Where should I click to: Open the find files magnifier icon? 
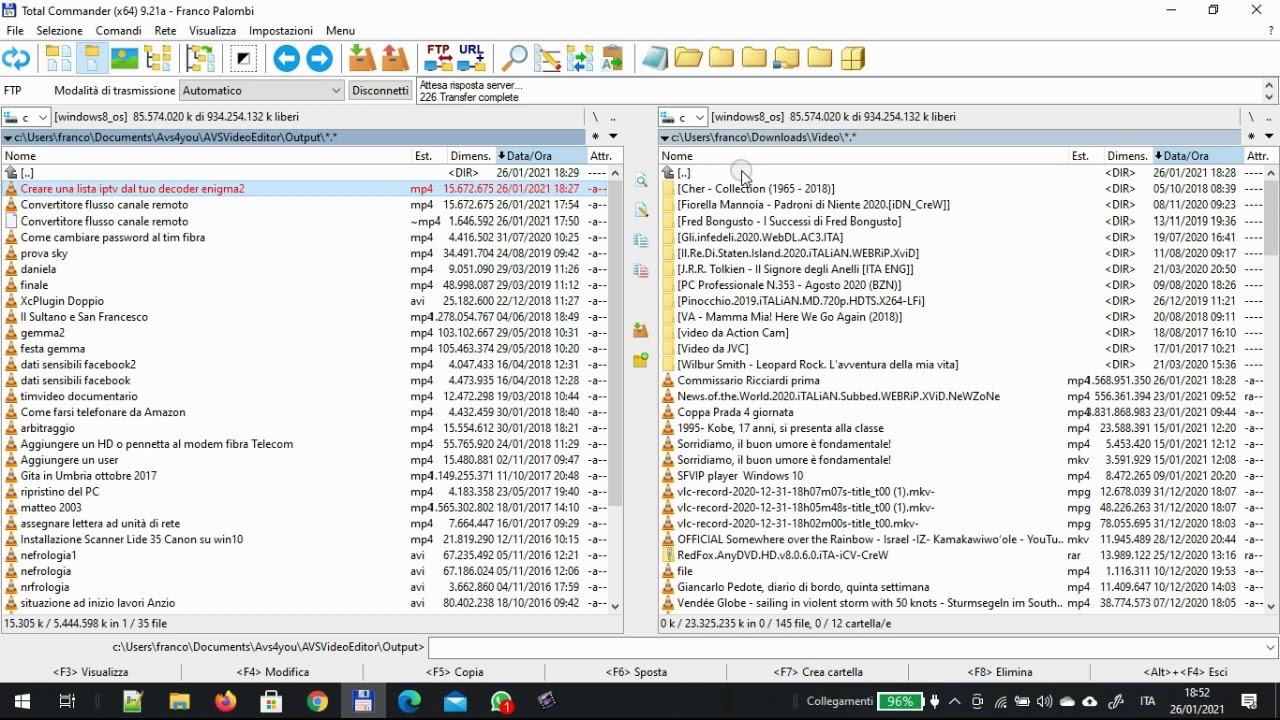(514, 59)
